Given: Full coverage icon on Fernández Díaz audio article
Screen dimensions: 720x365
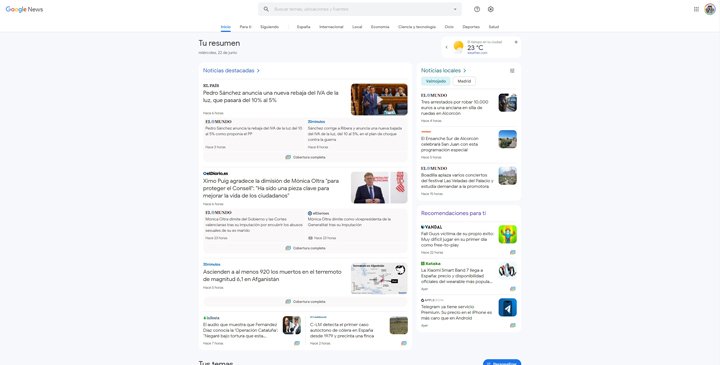Looking at the screenshot, I should coord(297,343).
